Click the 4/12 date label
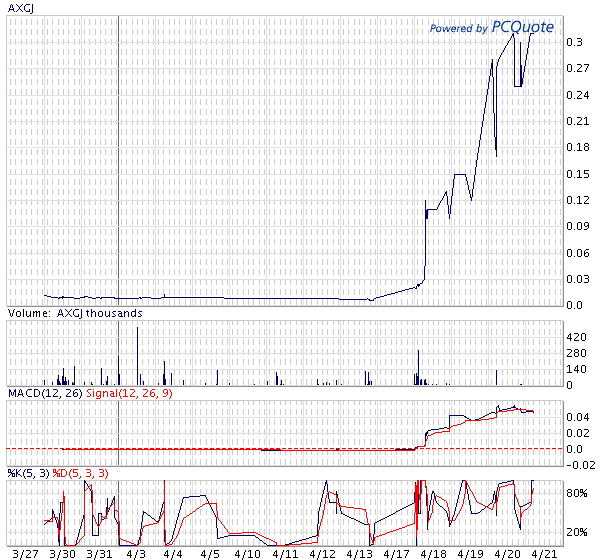Viewport: 600px width, 560px height. click(322, 554)
